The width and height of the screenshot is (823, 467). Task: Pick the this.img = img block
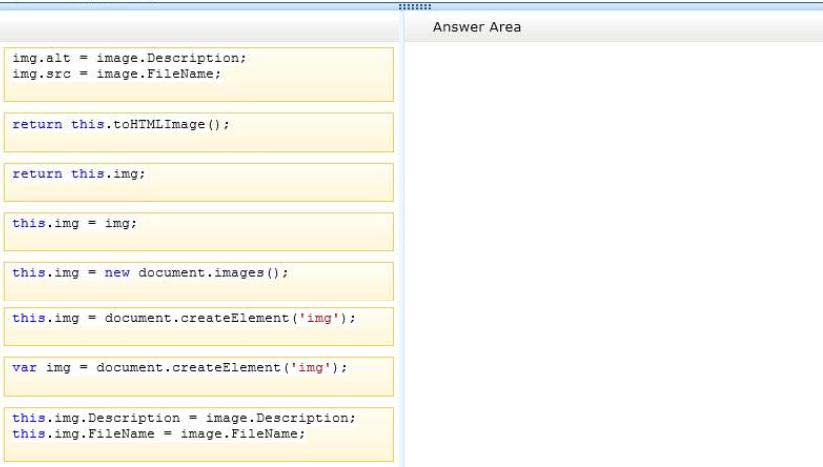click(198, 231)
